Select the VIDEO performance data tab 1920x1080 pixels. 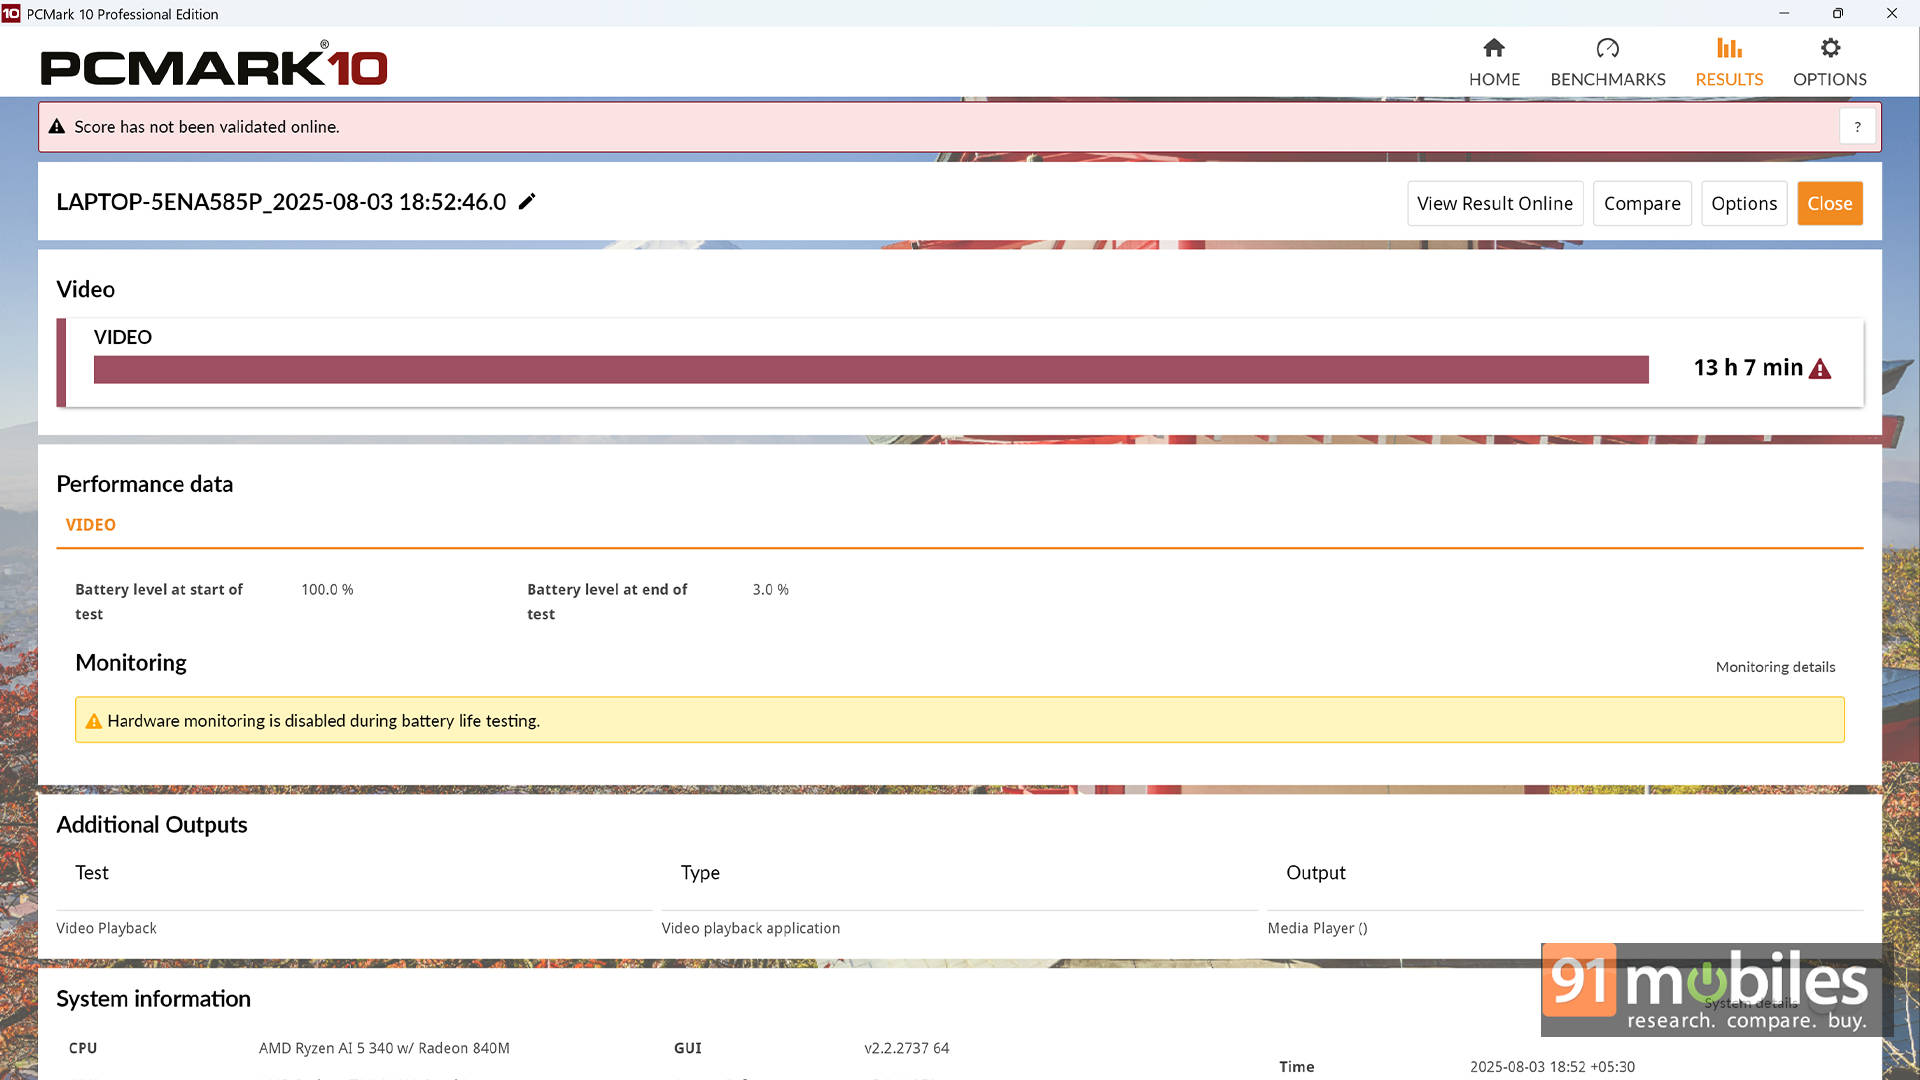click(90, 525)
